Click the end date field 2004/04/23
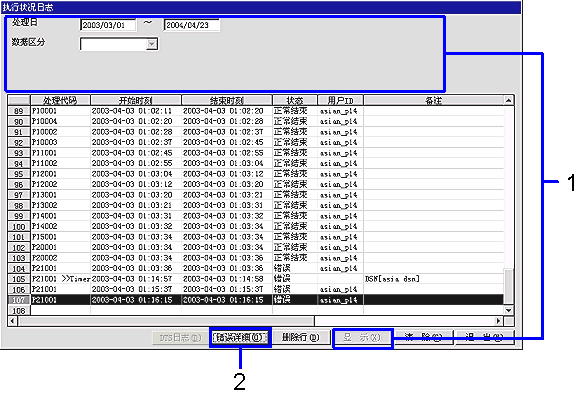This screenshot has width=578, height=397. pos(191,25)
